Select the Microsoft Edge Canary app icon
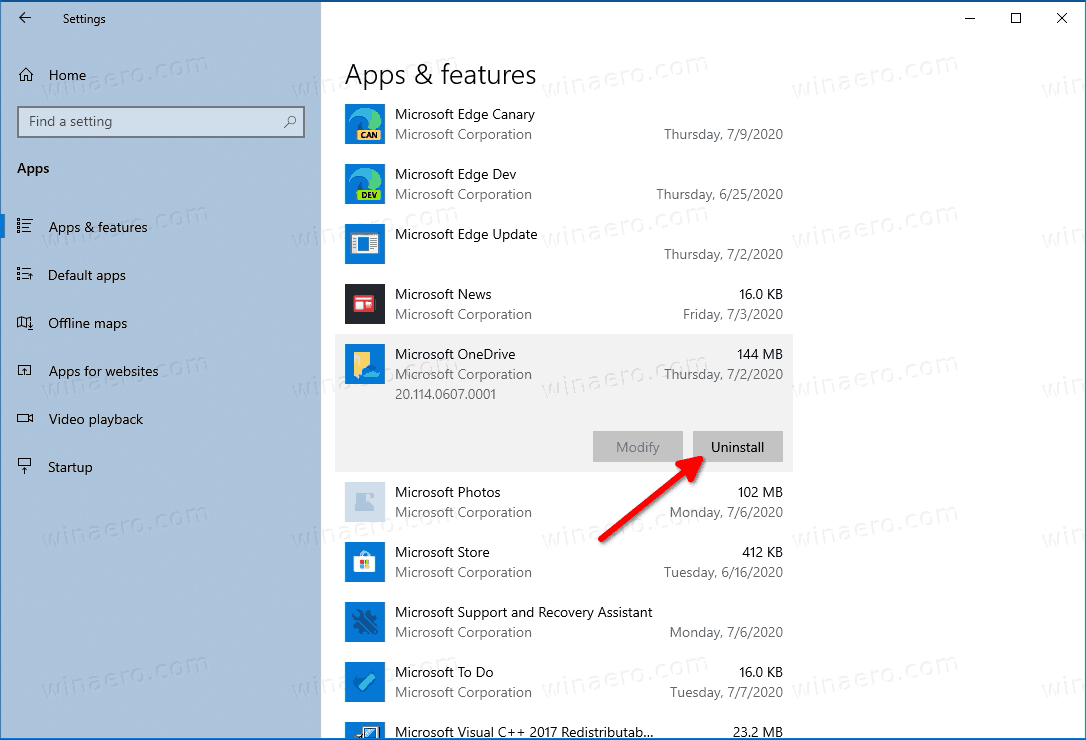Screen dimensions: 1086x740 [365, 124]
